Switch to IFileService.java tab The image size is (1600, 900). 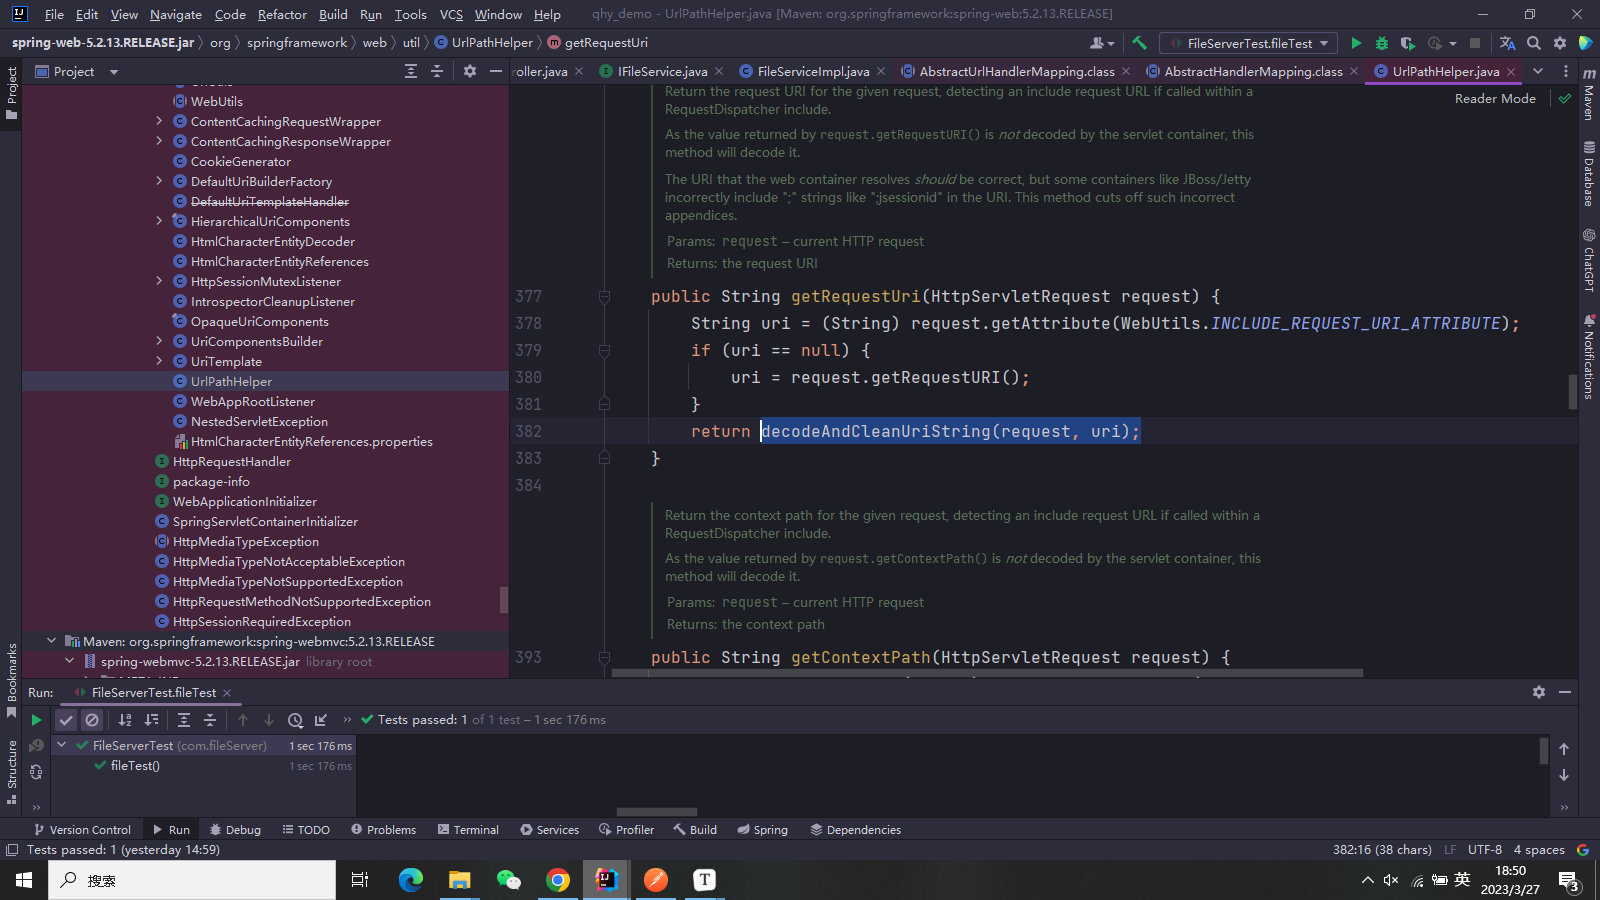pyautogui.click(x=661, y=71)
